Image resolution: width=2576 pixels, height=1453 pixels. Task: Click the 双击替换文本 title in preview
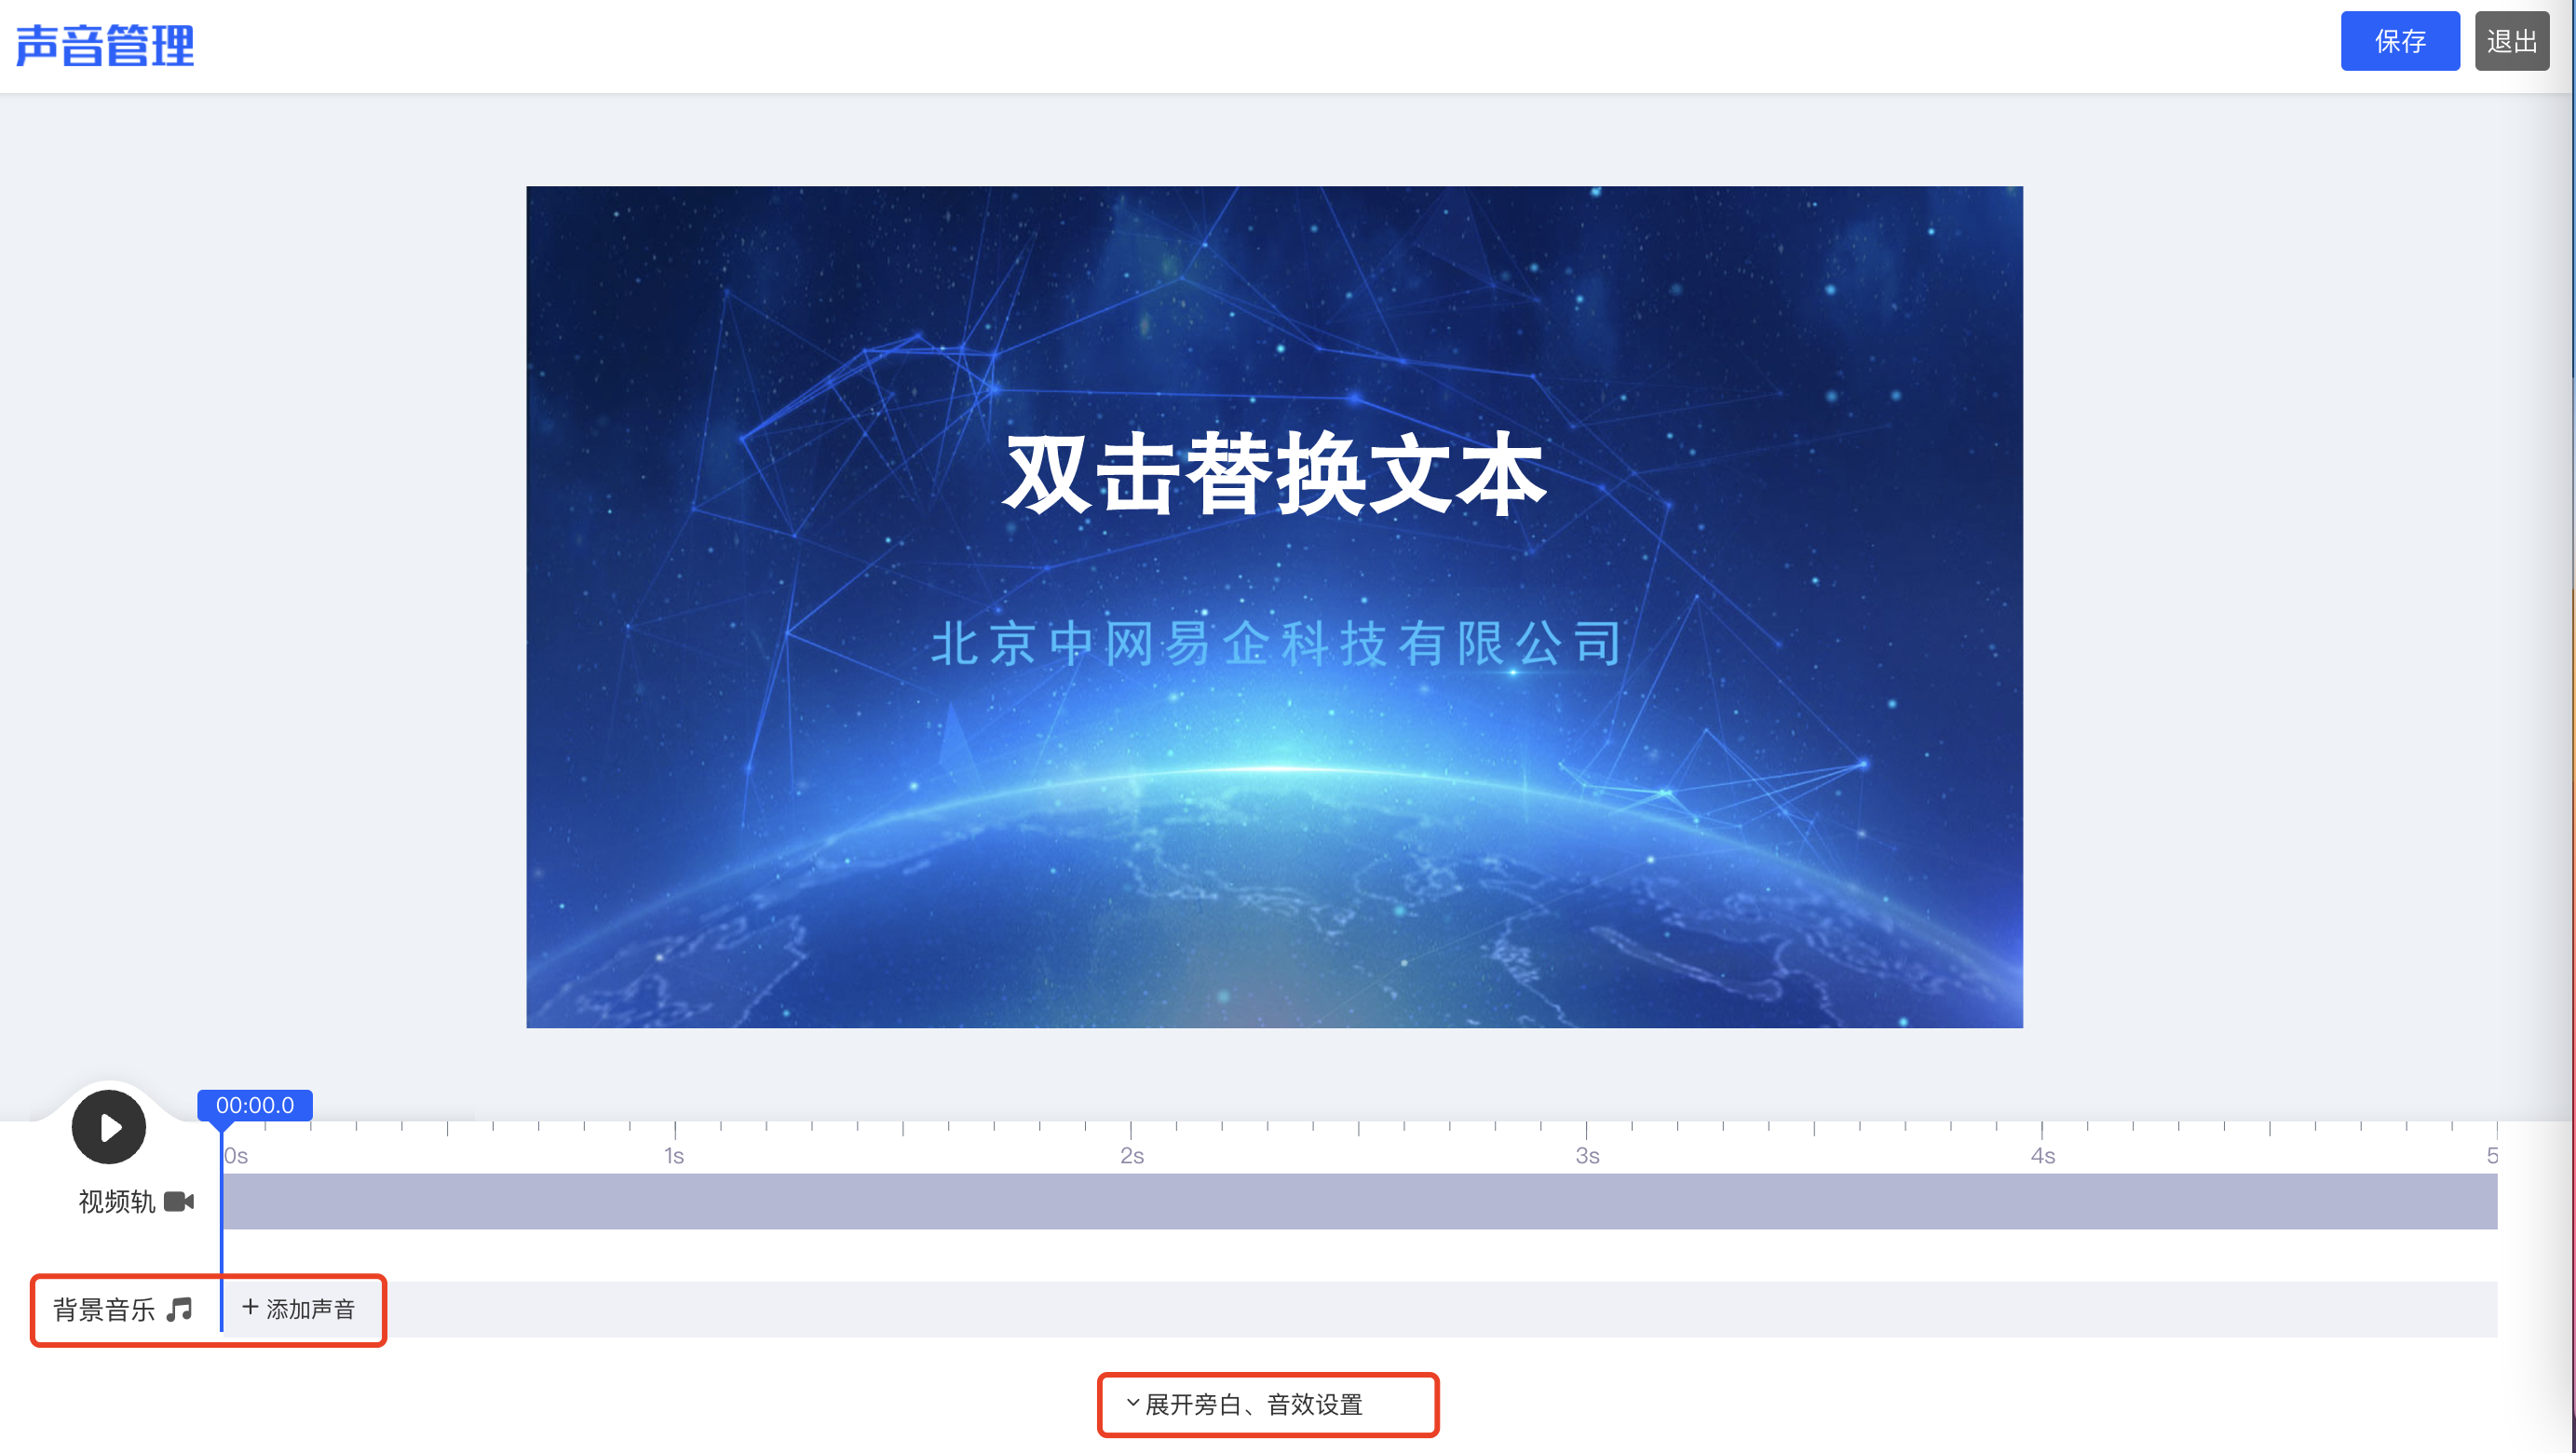[x=1275, y=474]
